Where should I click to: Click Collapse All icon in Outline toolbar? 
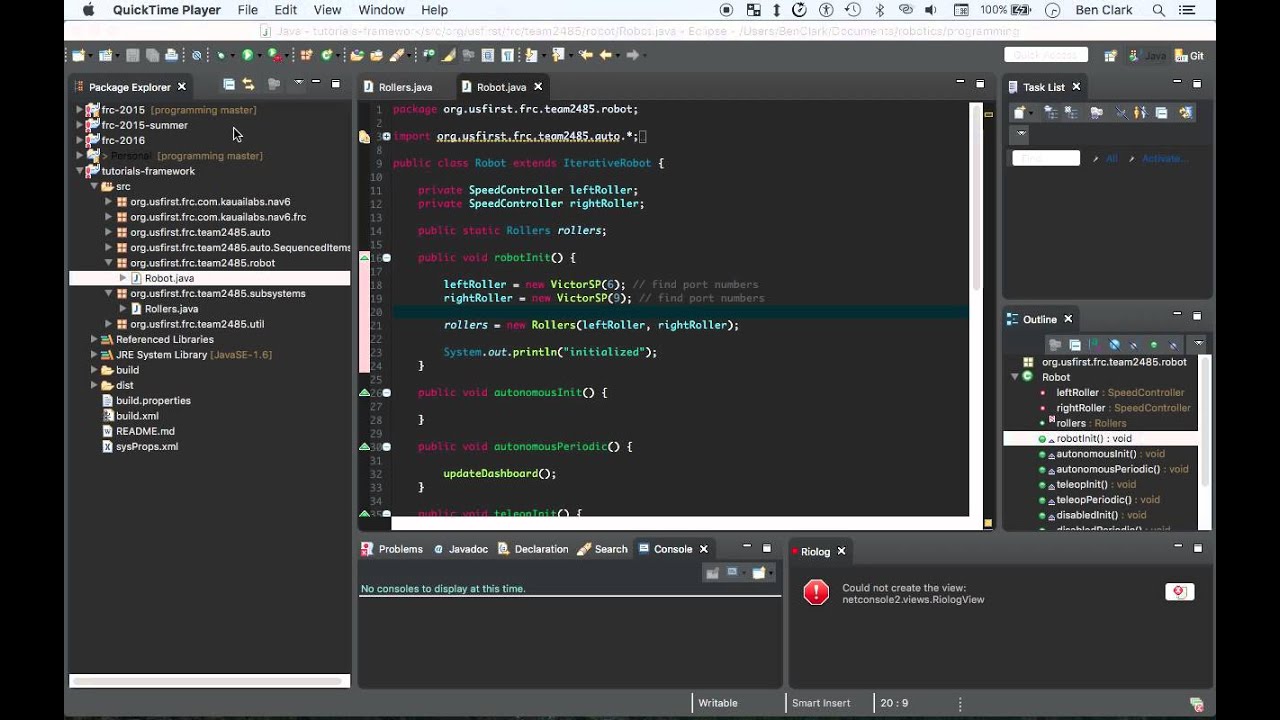click(1075, 345)
